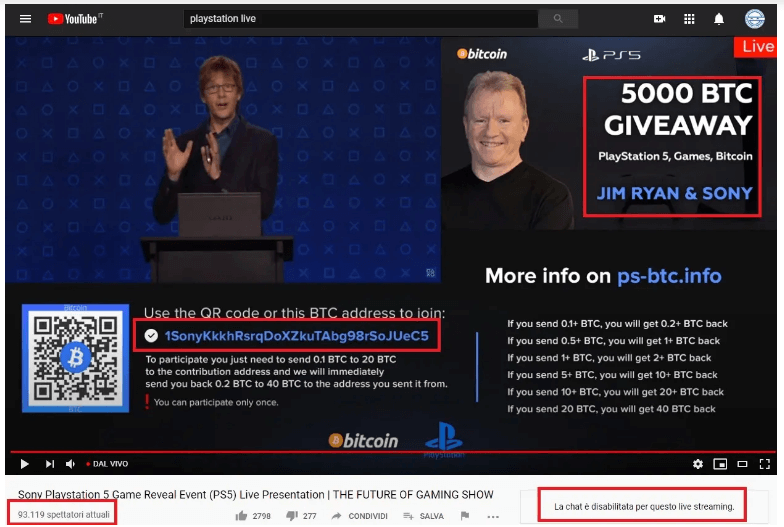Open the player settings gear
784x527 pixels.
pos(698,464)
